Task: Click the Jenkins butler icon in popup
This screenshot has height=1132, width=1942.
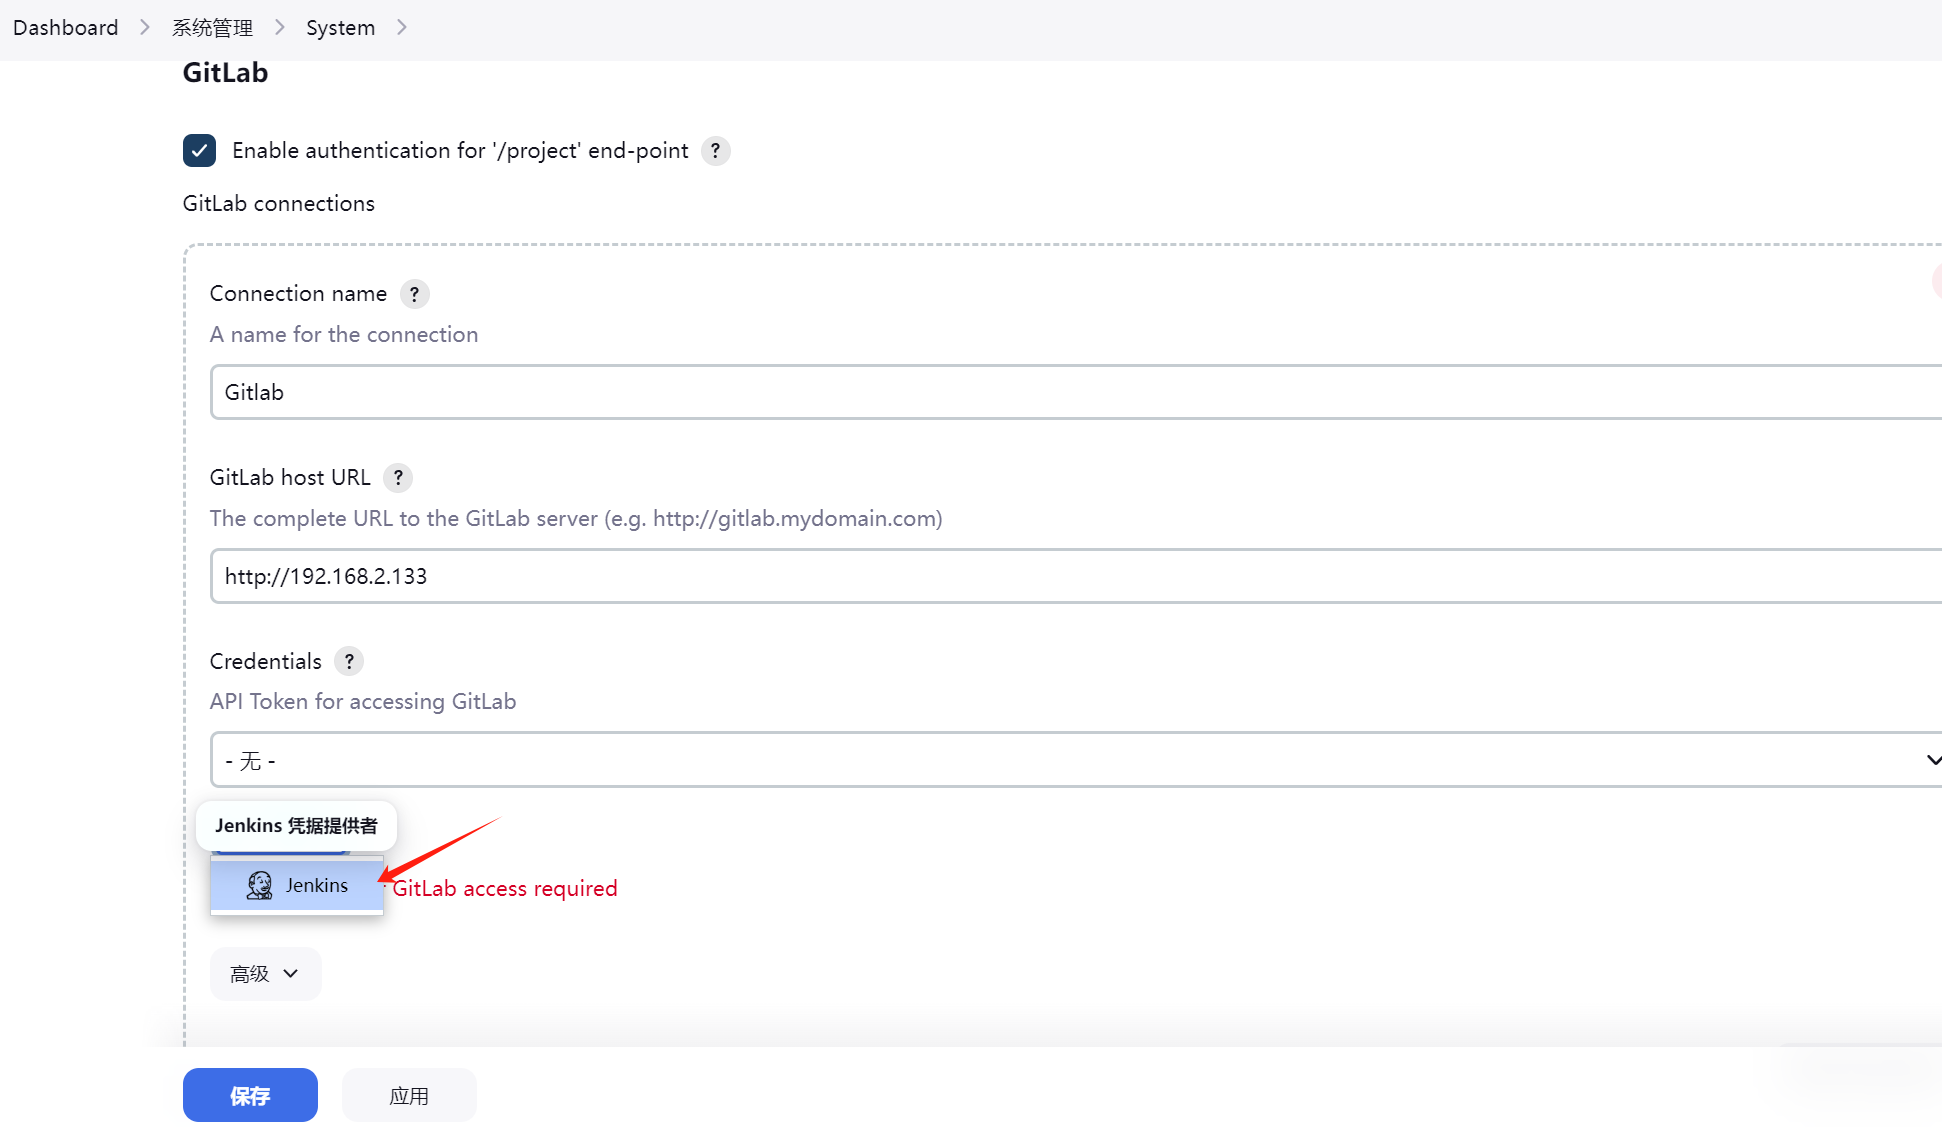Action: click(260, 885)
